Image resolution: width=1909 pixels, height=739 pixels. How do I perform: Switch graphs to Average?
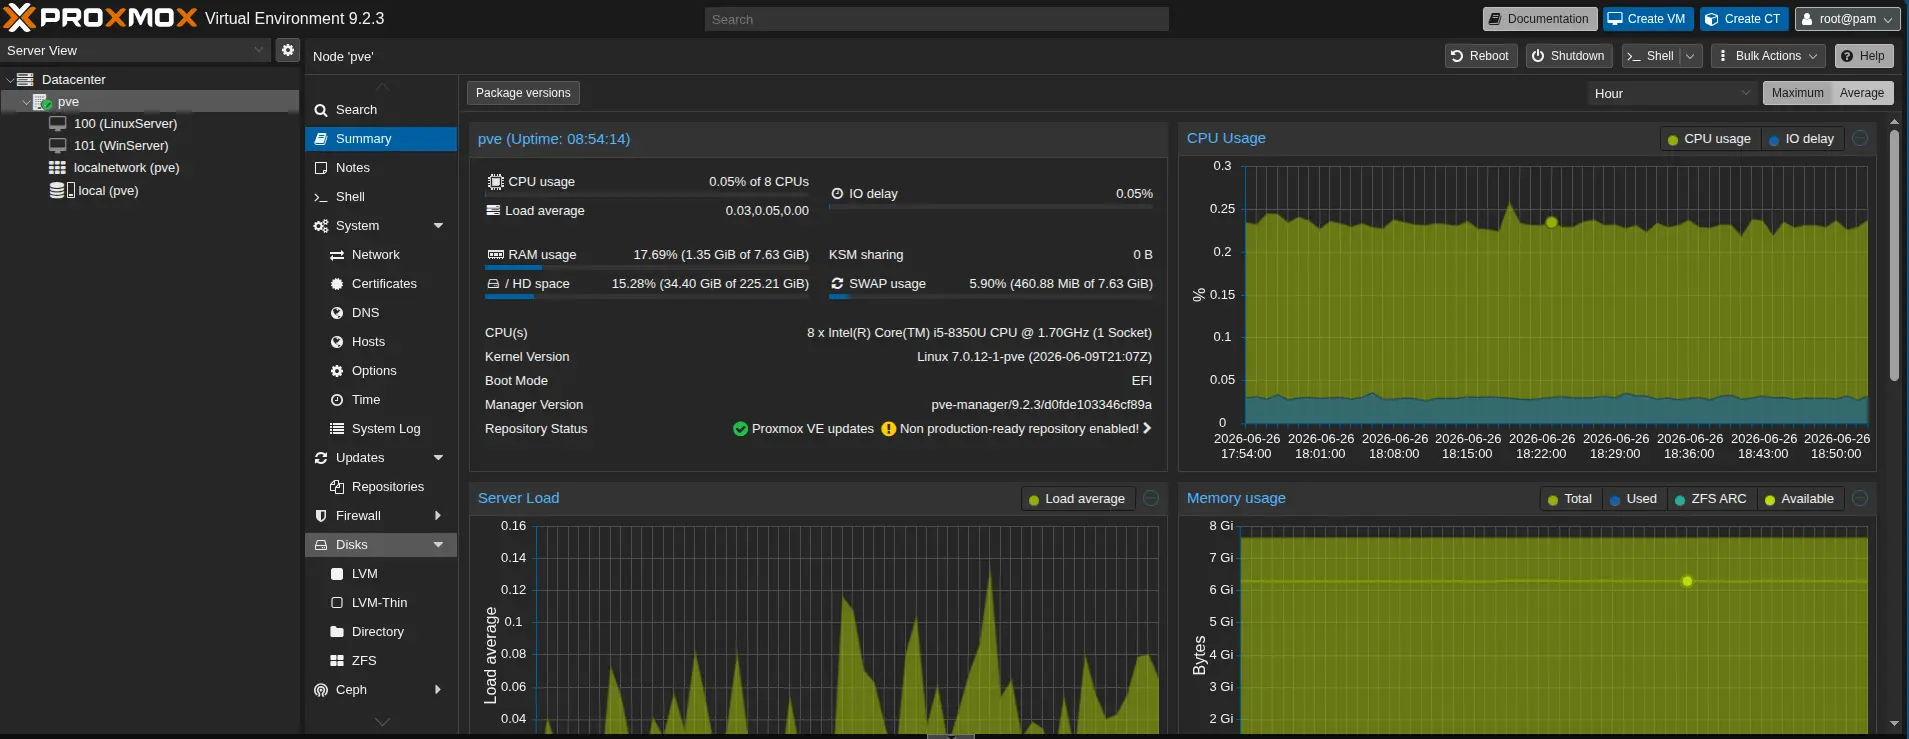point(1862,93)
